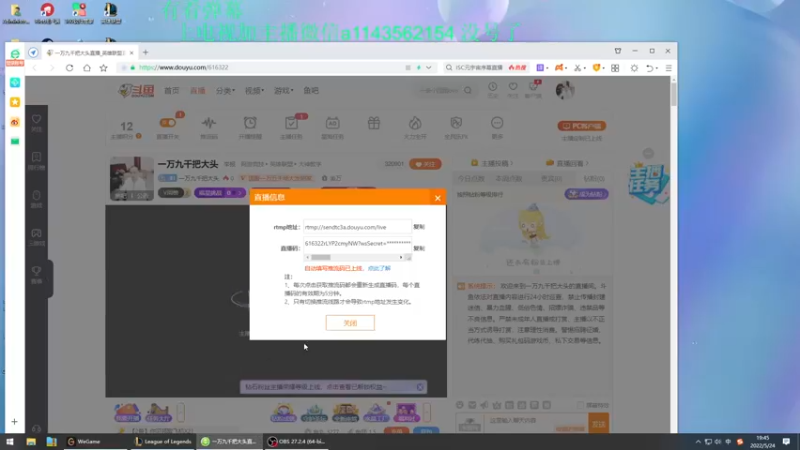Go to 首页 in Douyu navigation
This screenshot has width=800, height=450.
pyautogui.click(x=171, y=90)
